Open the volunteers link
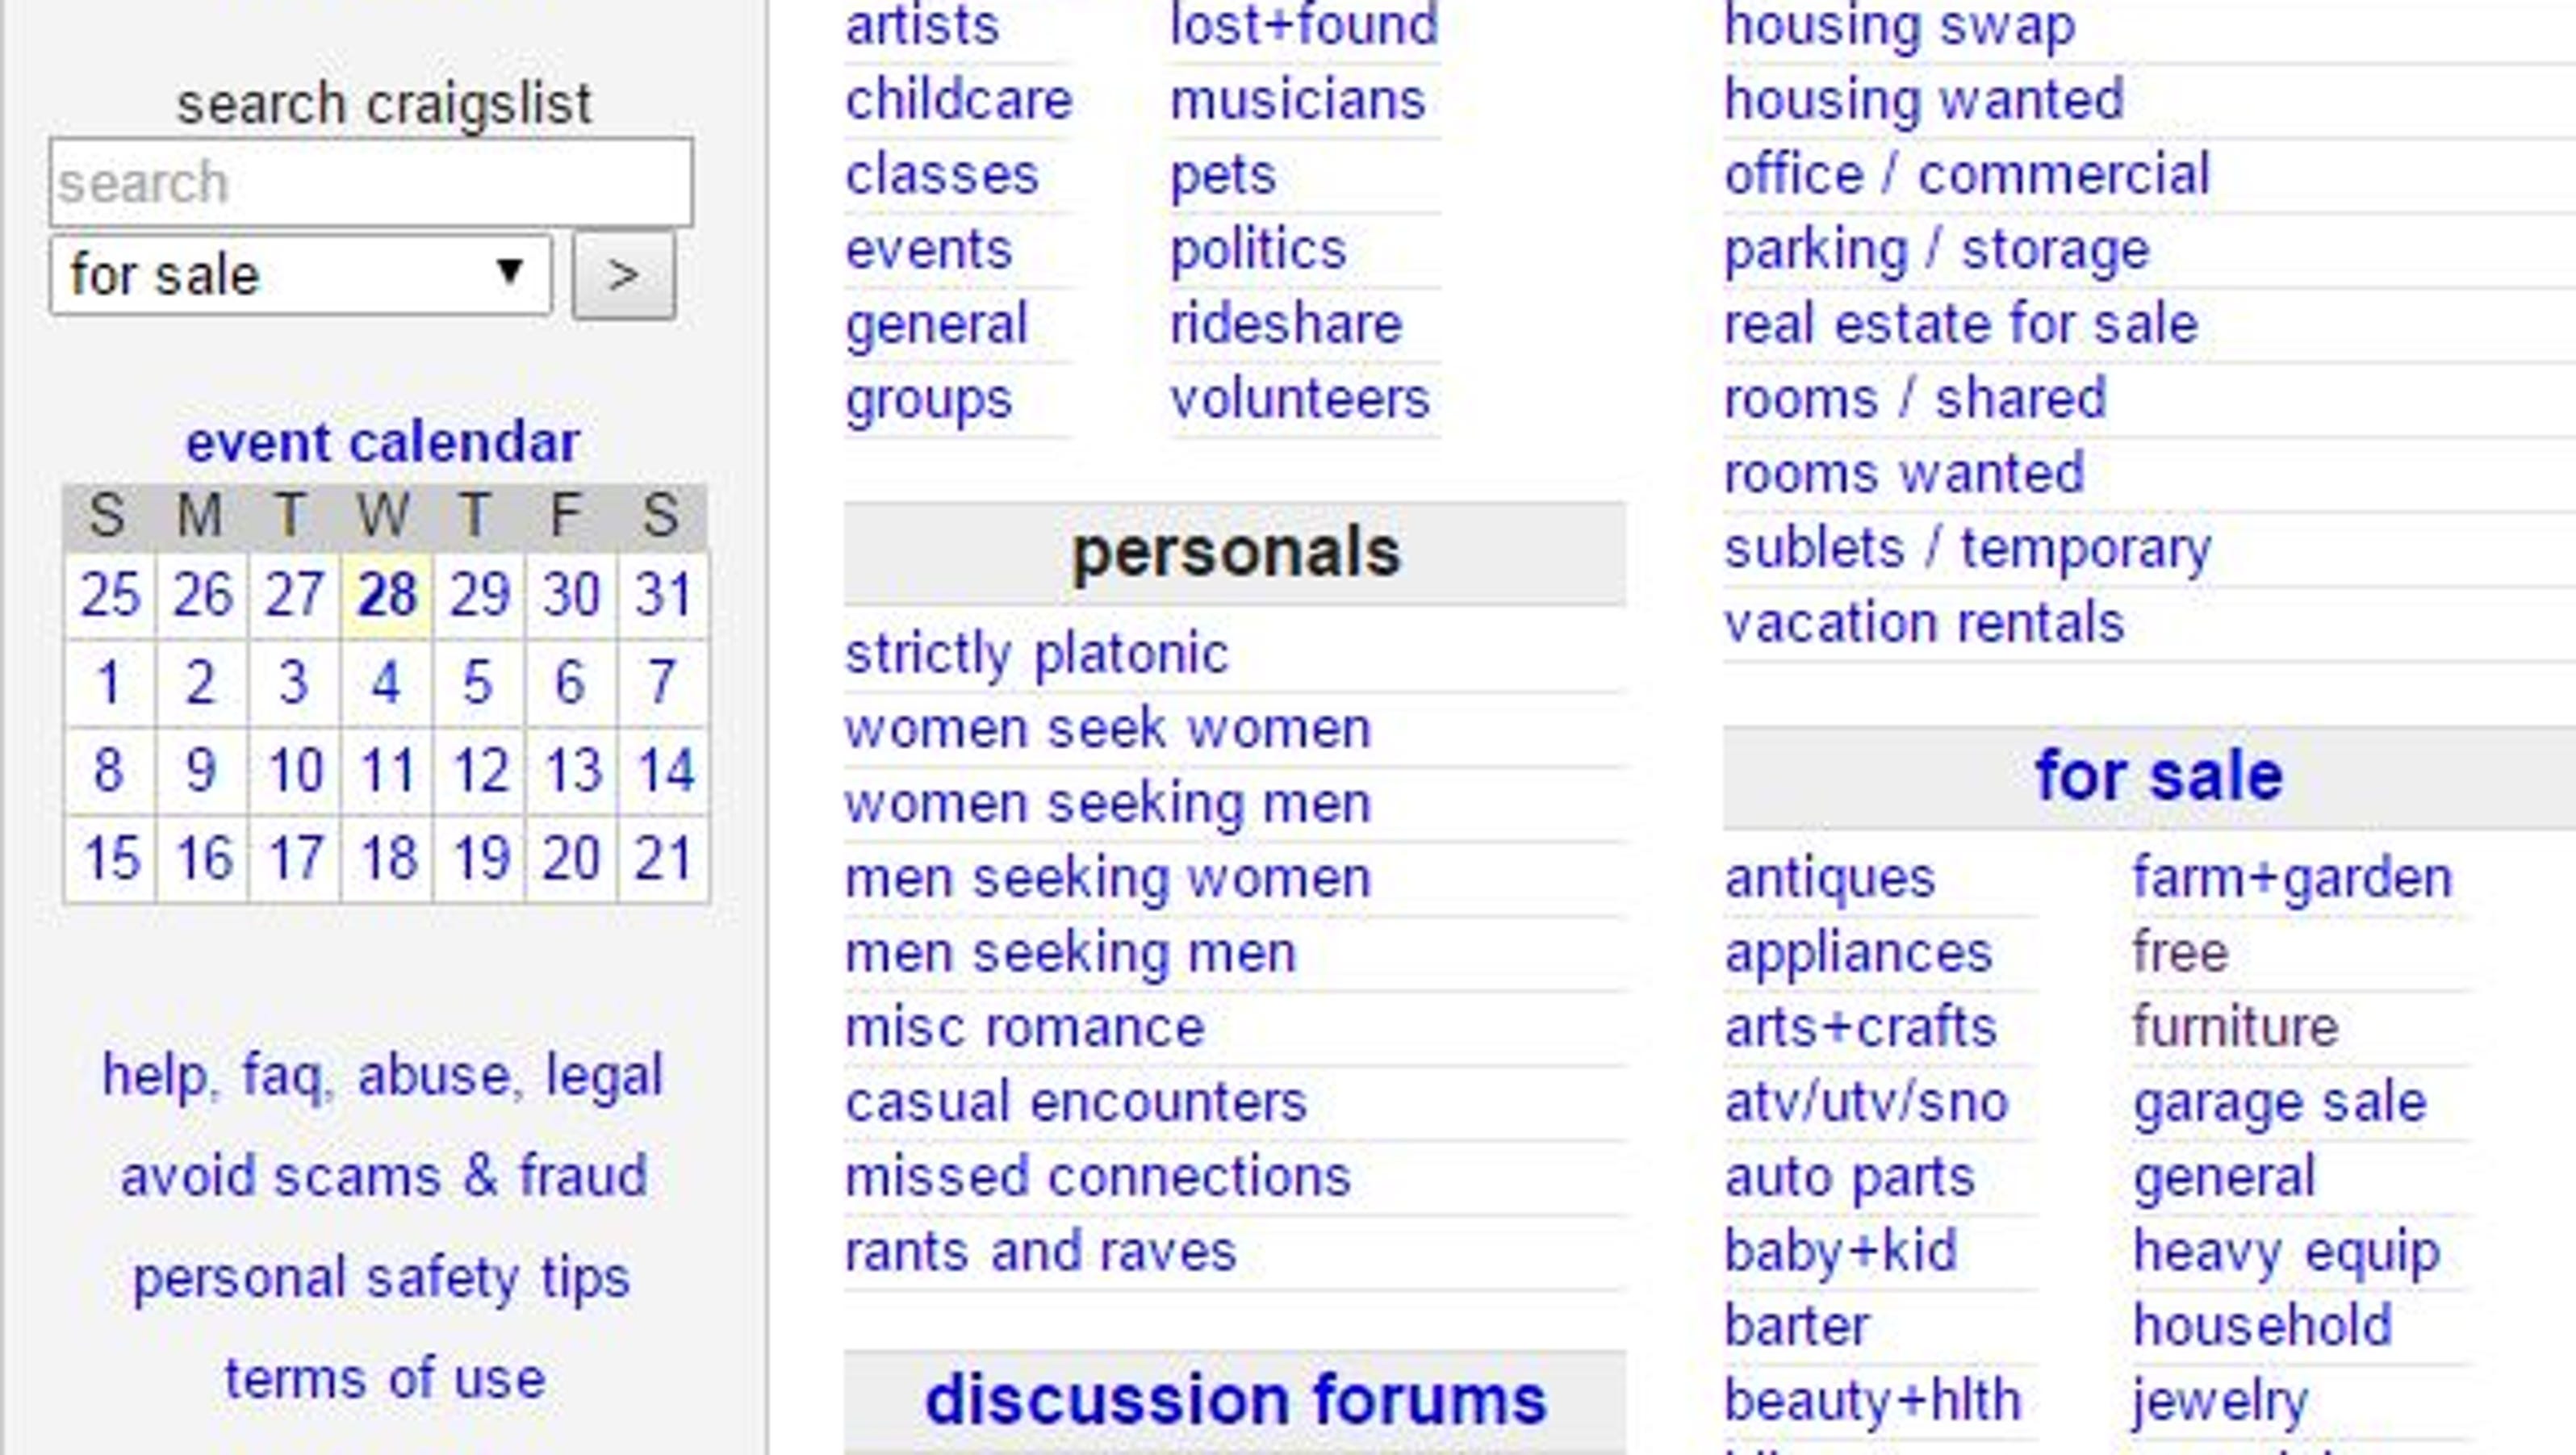 point(1300,399)
